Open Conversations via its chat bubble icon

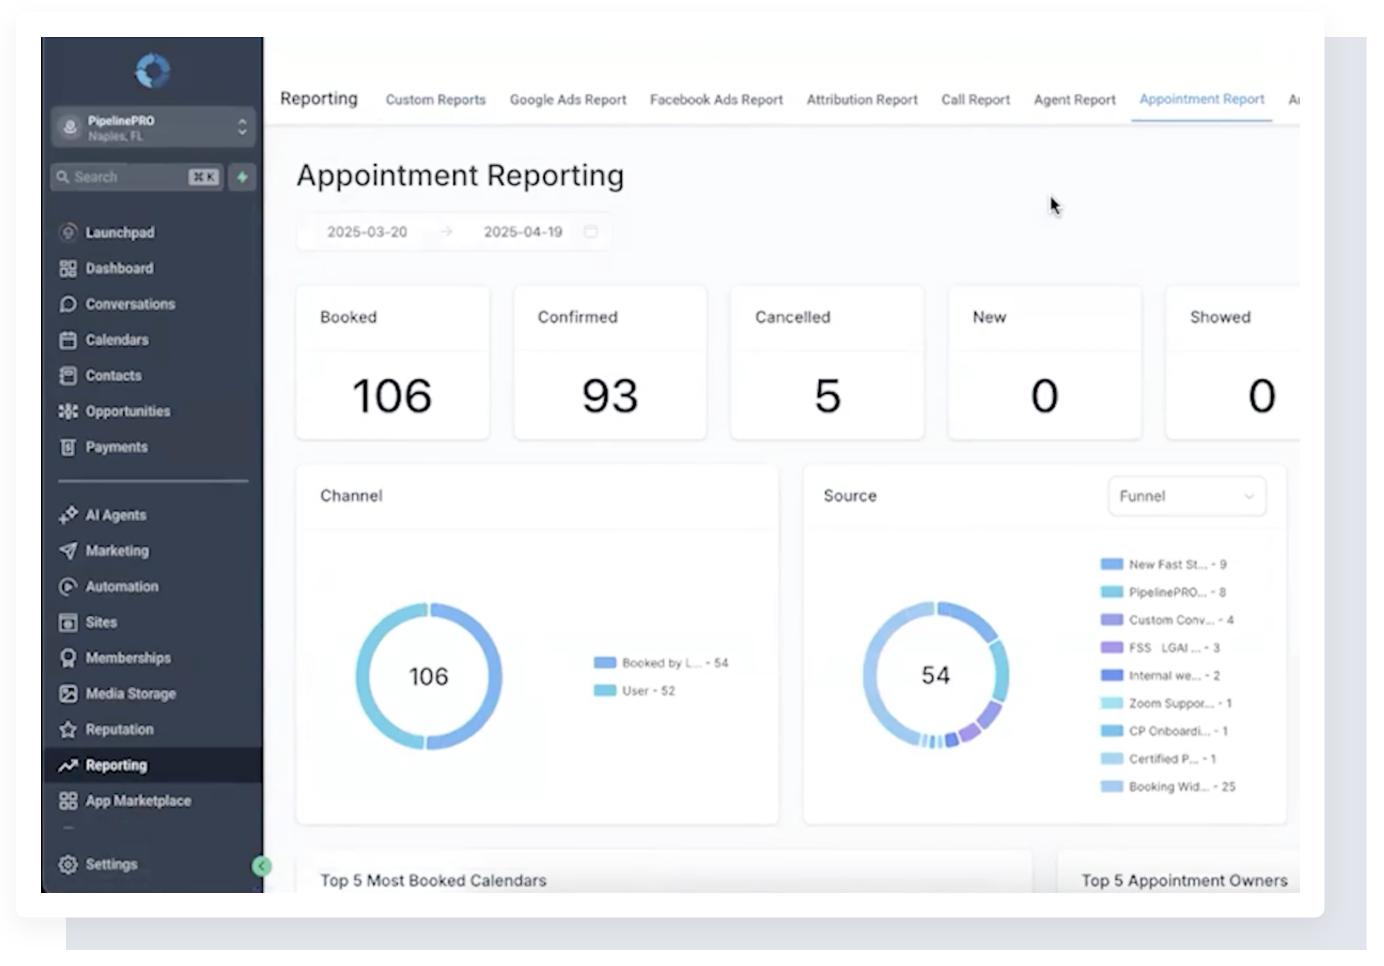[x=68, y=304]
